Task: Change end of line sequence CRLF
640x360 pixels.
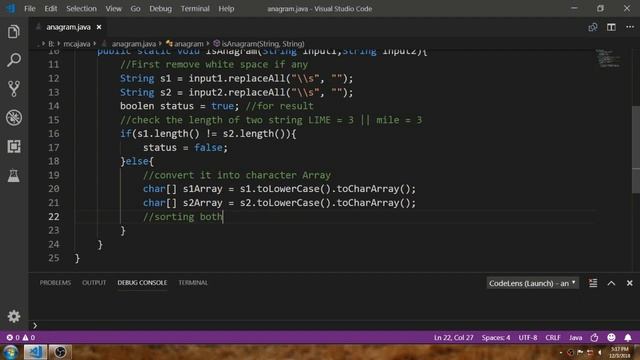Action: (x=553, y=338)
